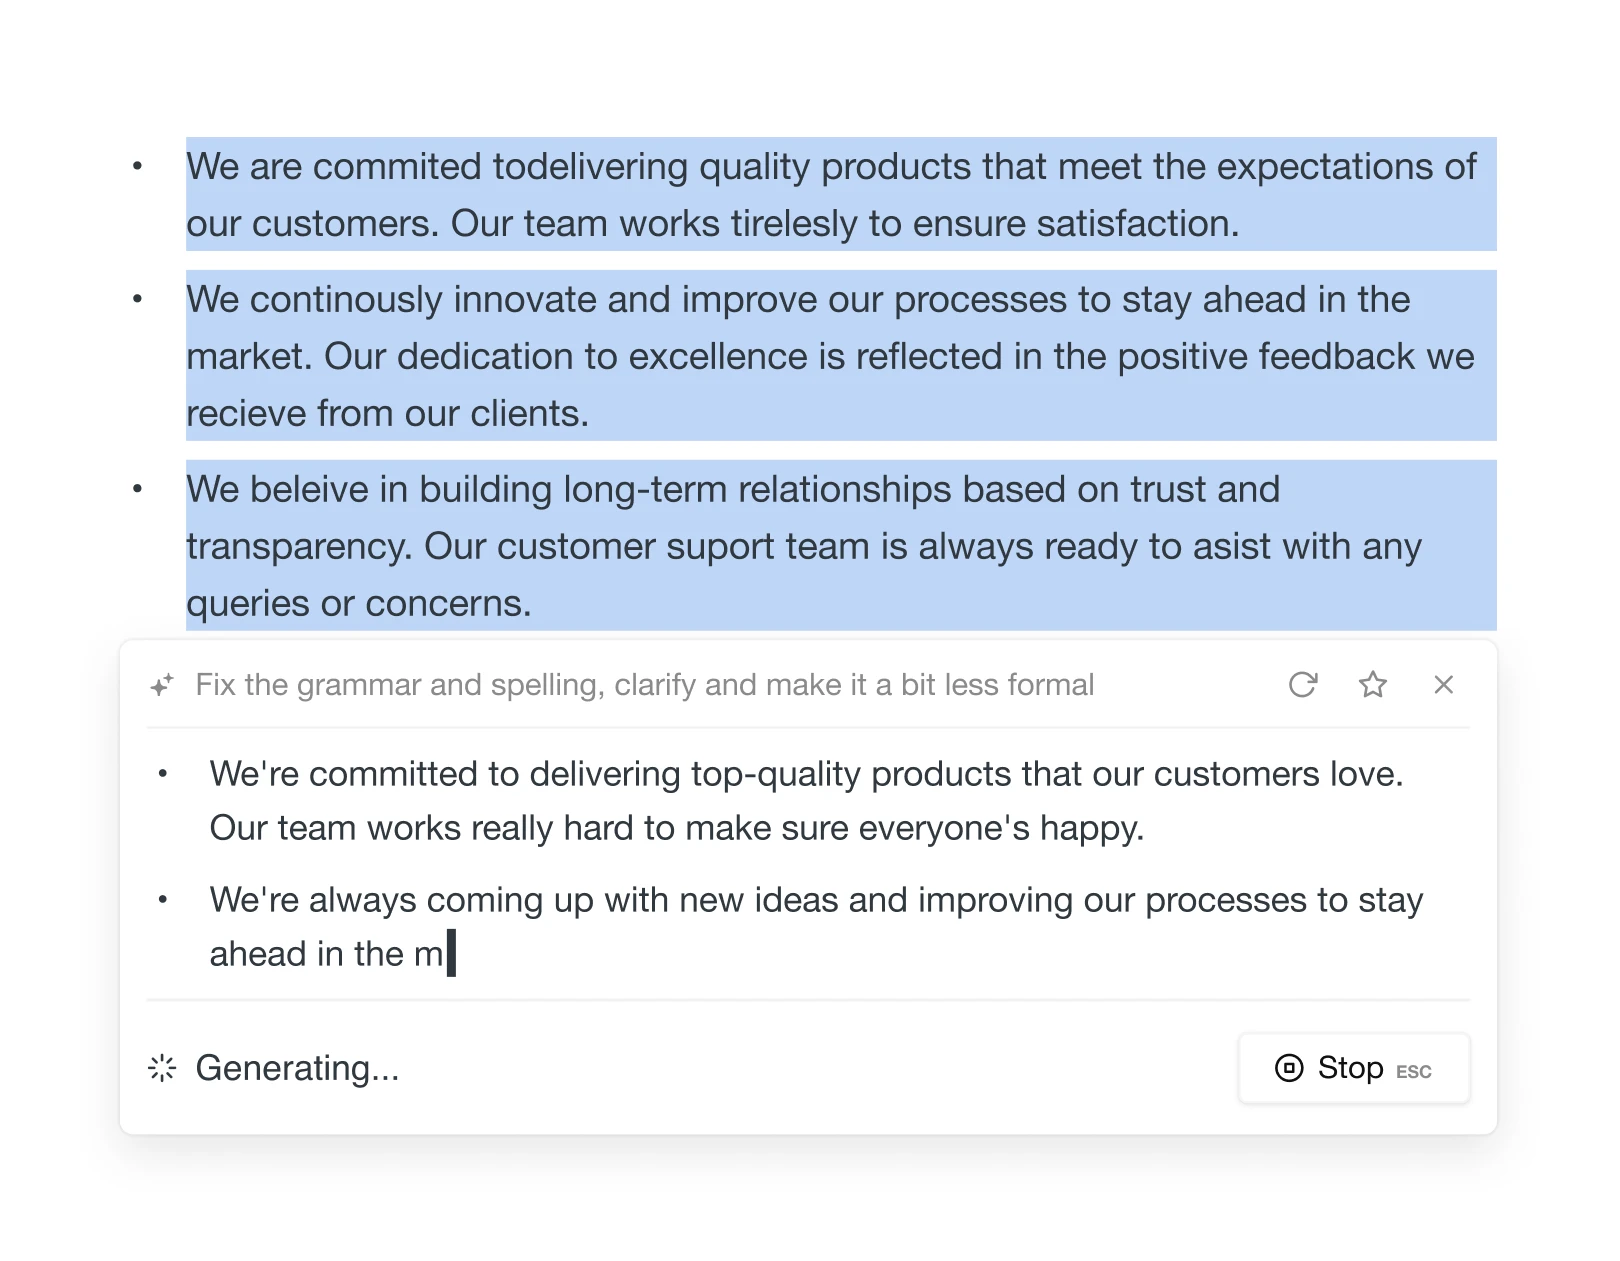Click the word "beleive" in the third bullet
This screenshot has width=1620, height=1261.
pos(309,490)
